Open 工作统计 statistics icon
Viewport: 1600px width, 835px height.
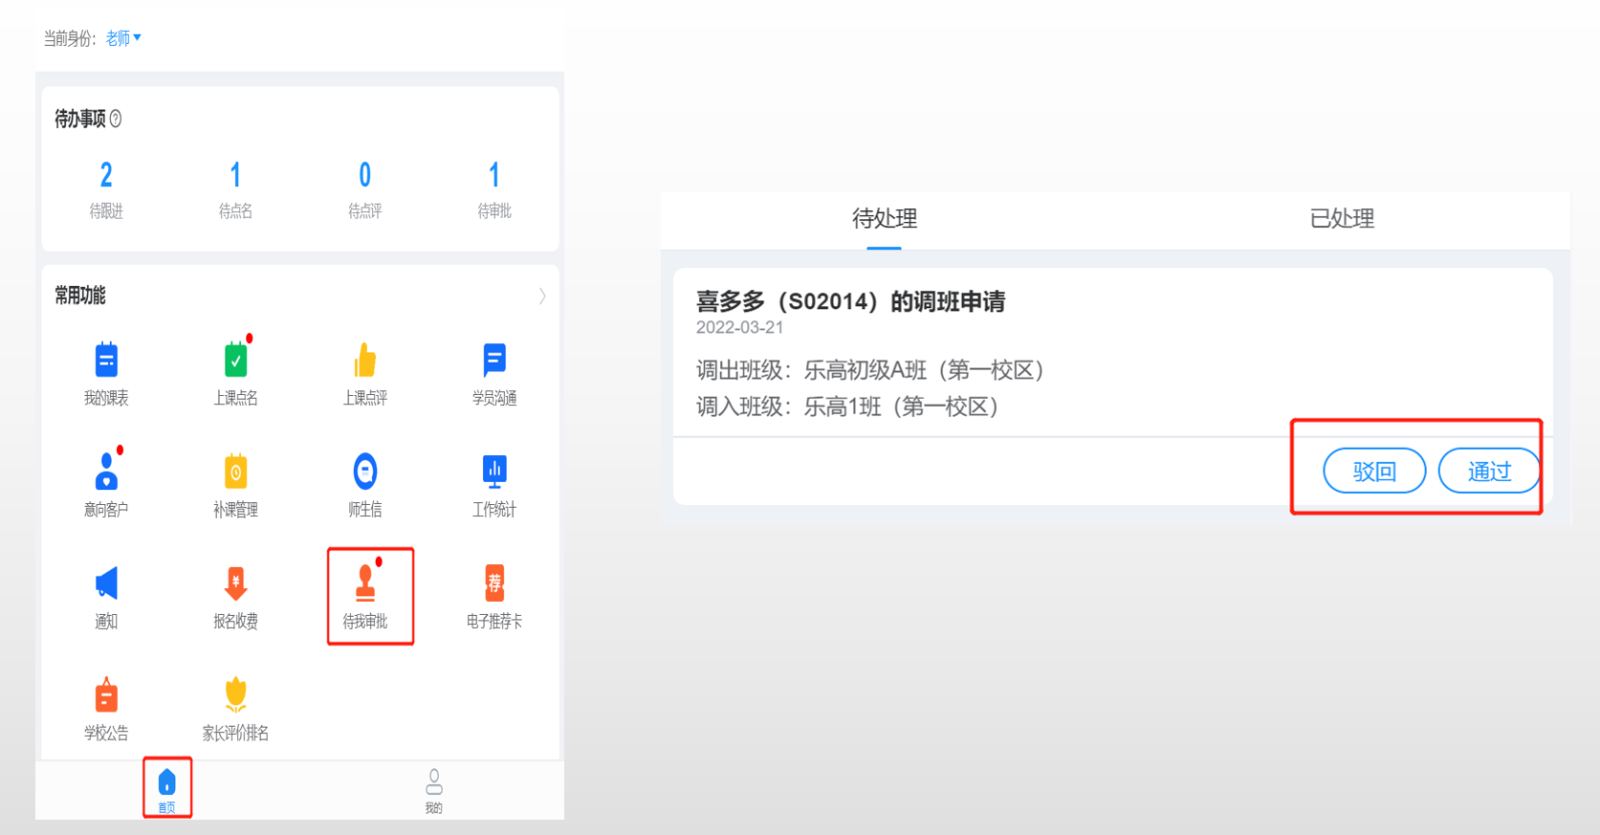(494, 471)
